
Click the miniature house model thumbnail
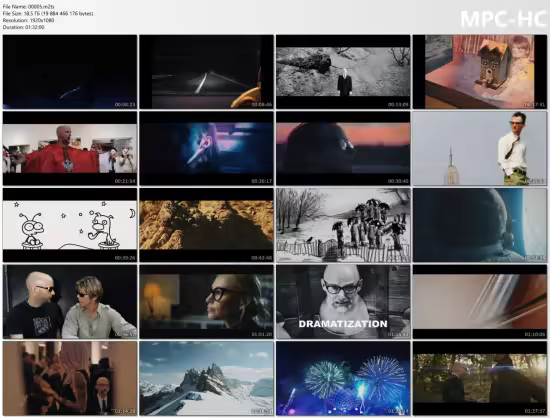tap(480, 72)
